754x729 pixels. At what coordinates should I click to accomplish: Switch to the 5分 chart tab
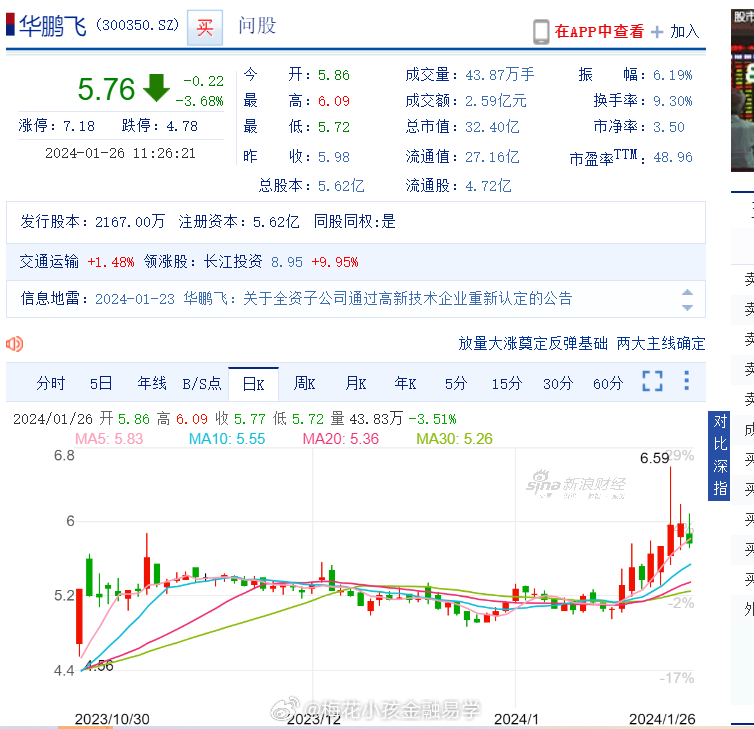(456, 383)
